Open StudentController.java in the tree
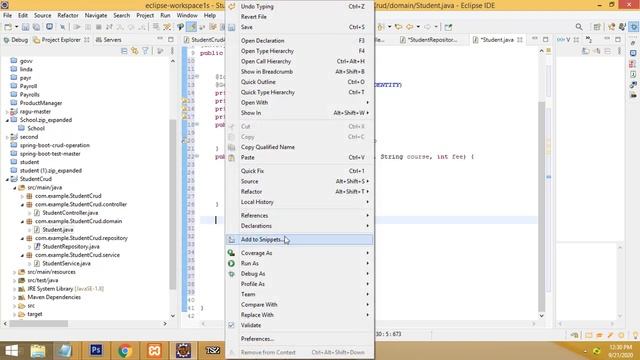This screenshot has height=360, width=640. (x=70, y=213)
